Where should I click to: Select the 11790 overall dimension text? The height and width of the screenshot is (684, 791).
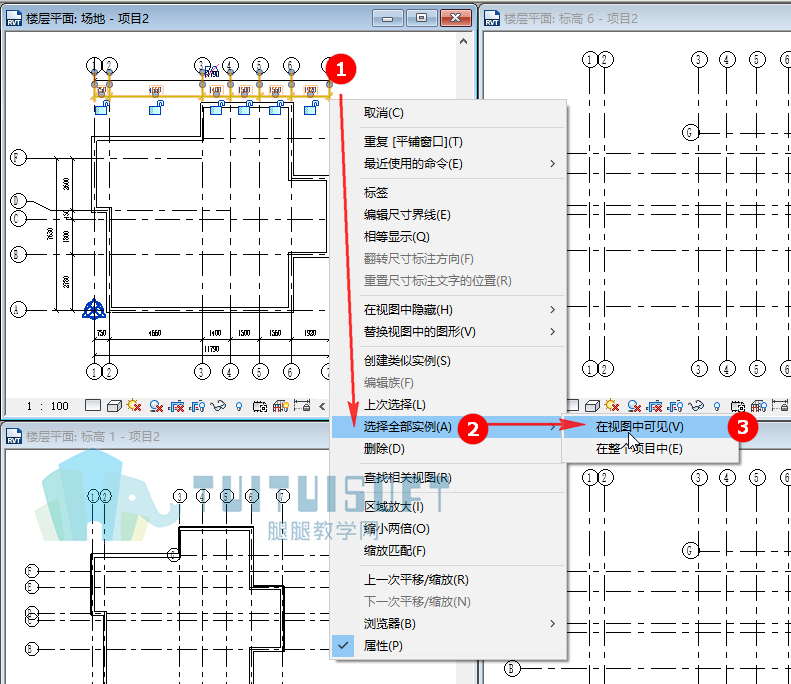(212, 349)
